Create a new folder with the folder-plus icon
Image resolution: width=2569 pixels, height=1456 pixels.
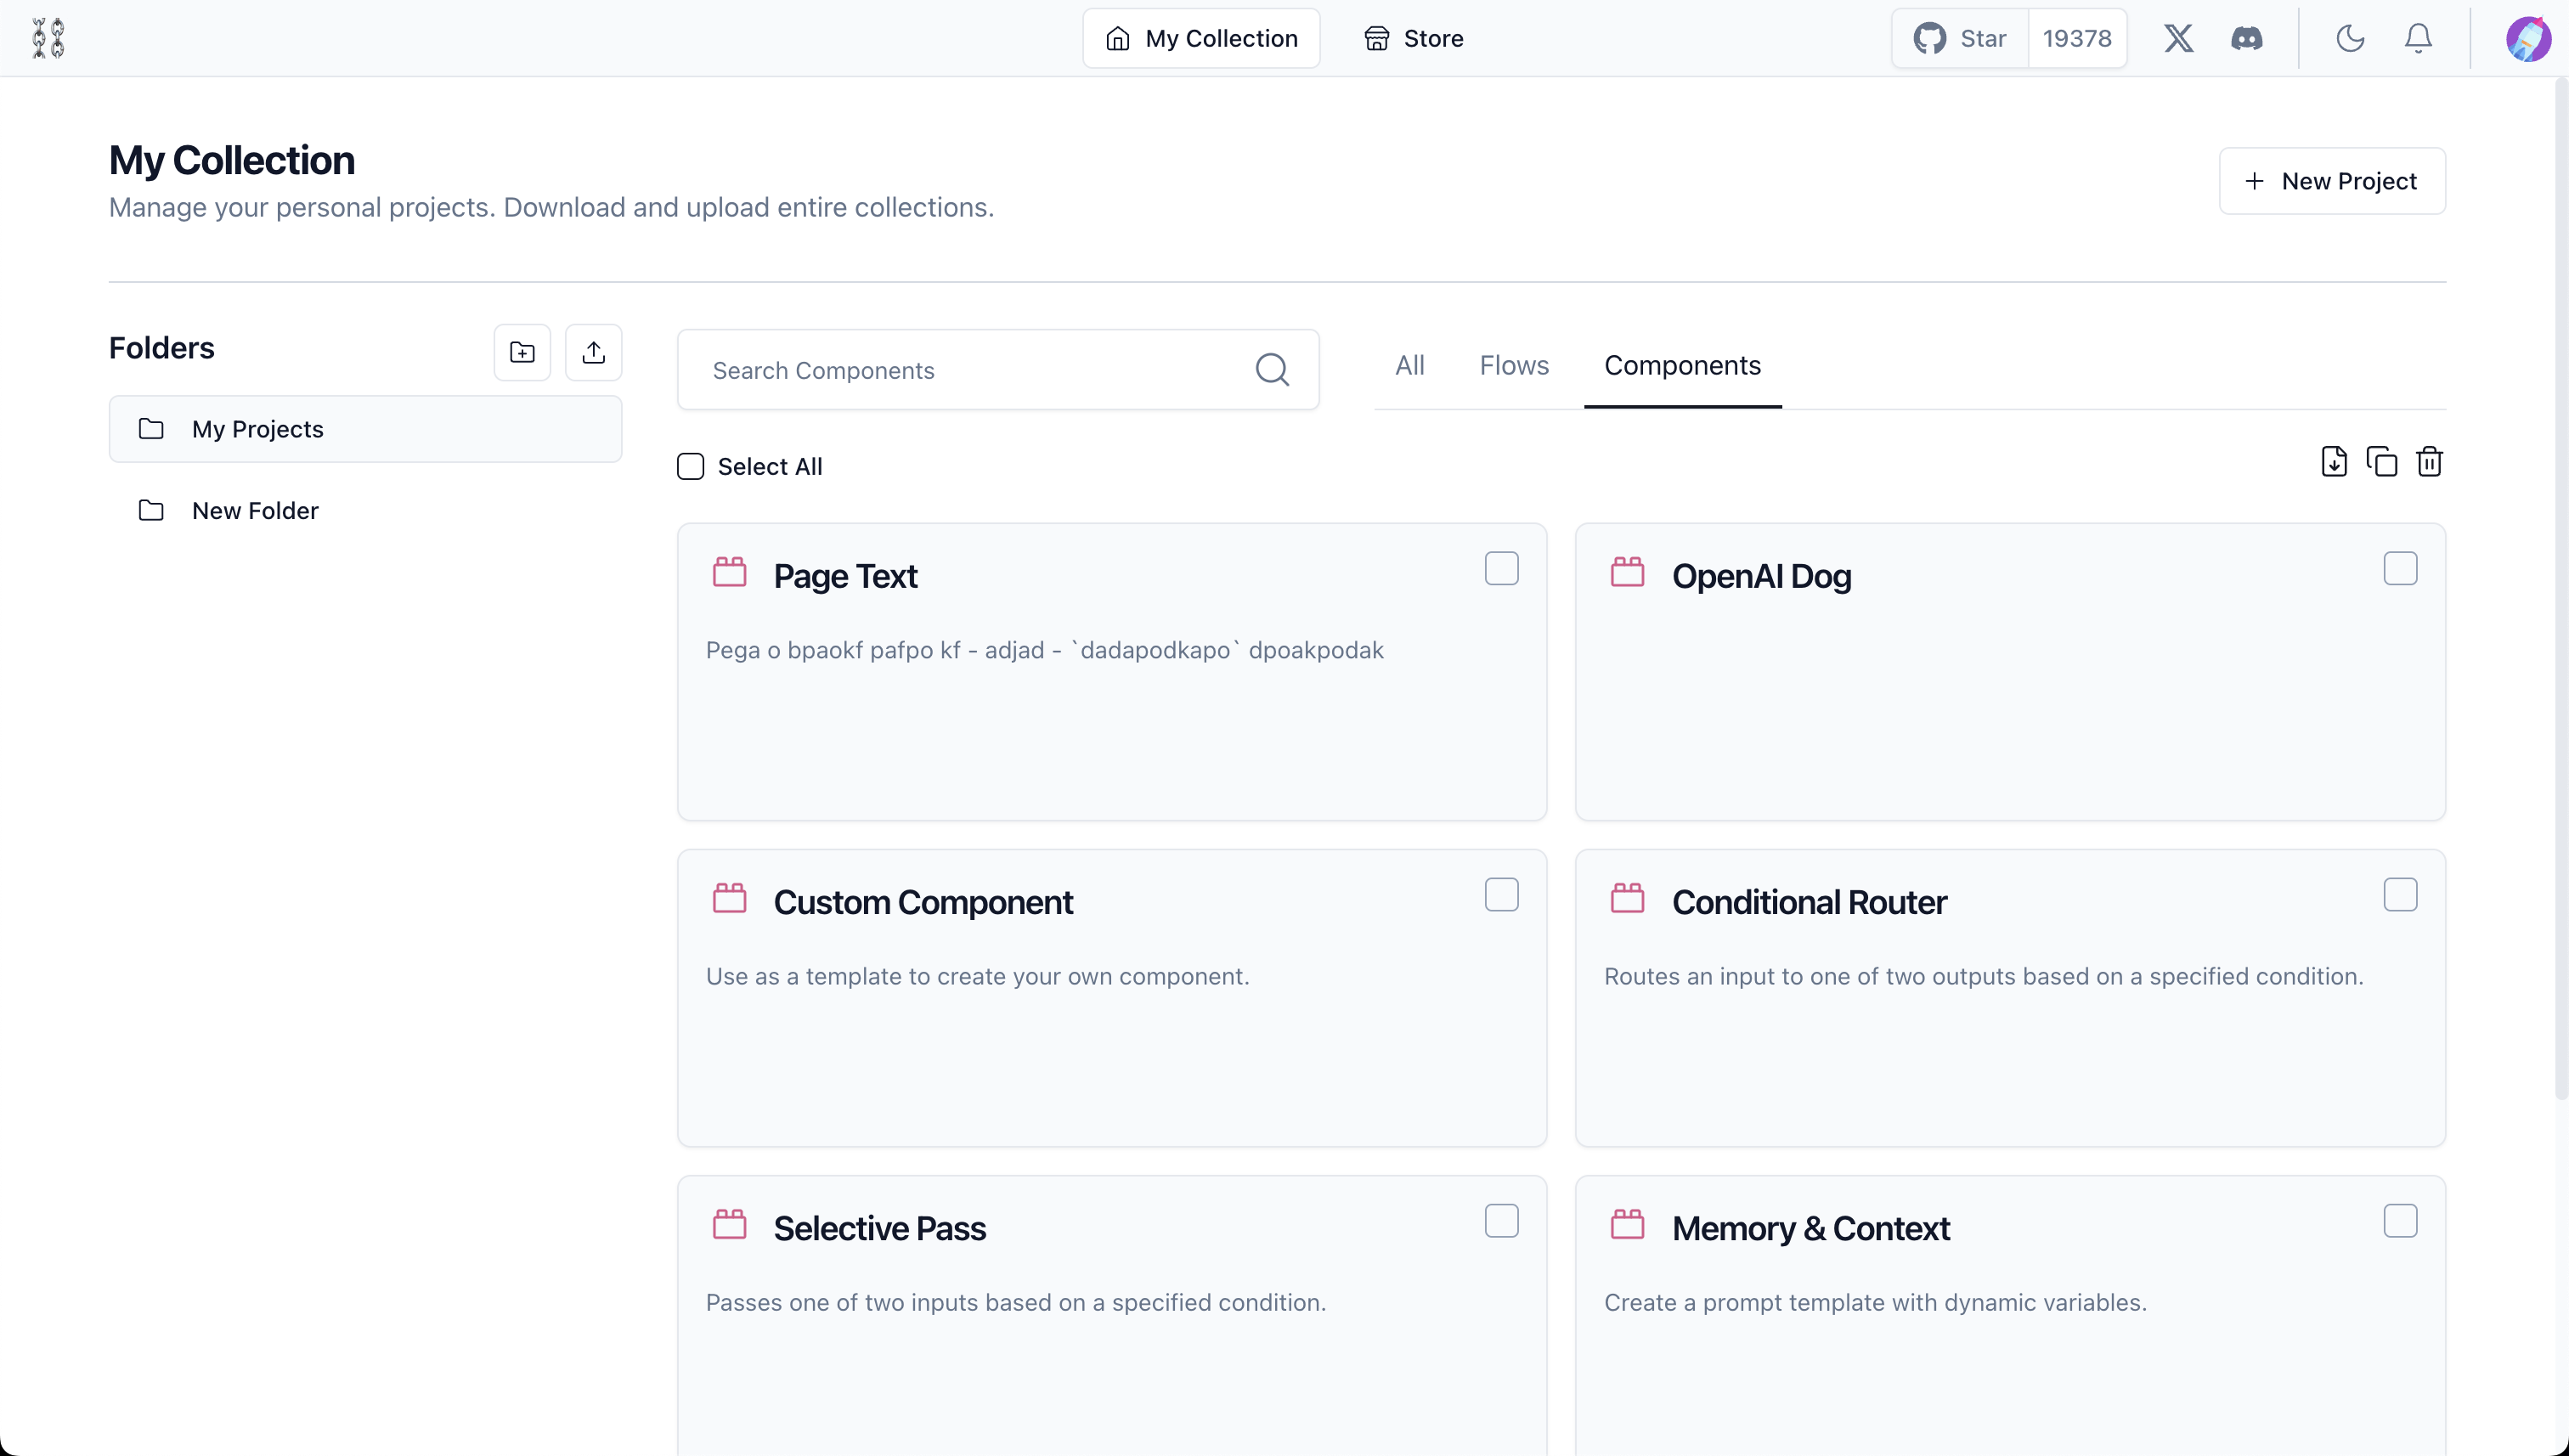[x=522, y=352]
